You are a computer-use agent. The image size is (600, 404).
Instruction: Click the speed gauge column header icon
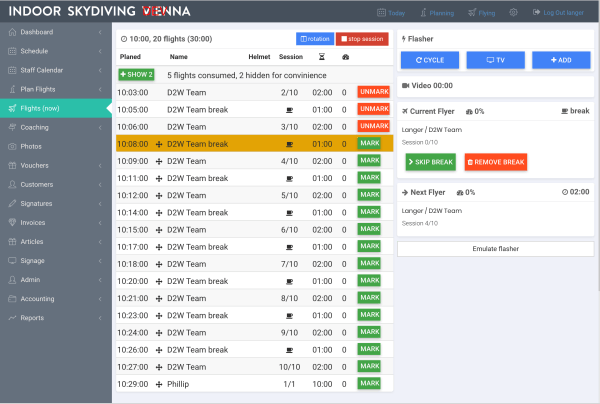coord(346,57)
